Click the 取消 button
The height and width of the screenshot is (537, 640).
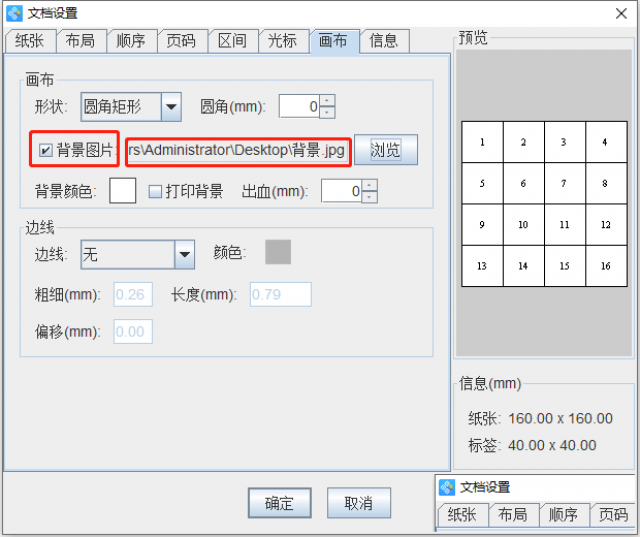(x=359, y=503)
